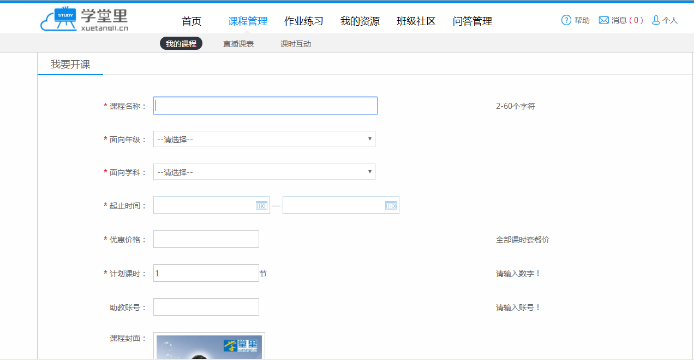The image size is (695, 360).
Task: Switch to the 直播课表 sub-tab
Action: point(238,44)
